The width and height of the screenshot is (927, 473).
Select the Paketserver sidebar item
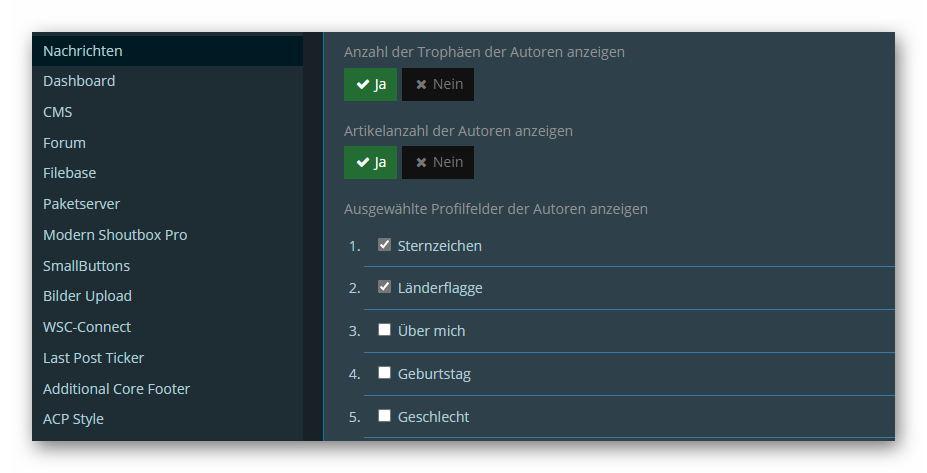pyautogui.click(x=81, y=204)
